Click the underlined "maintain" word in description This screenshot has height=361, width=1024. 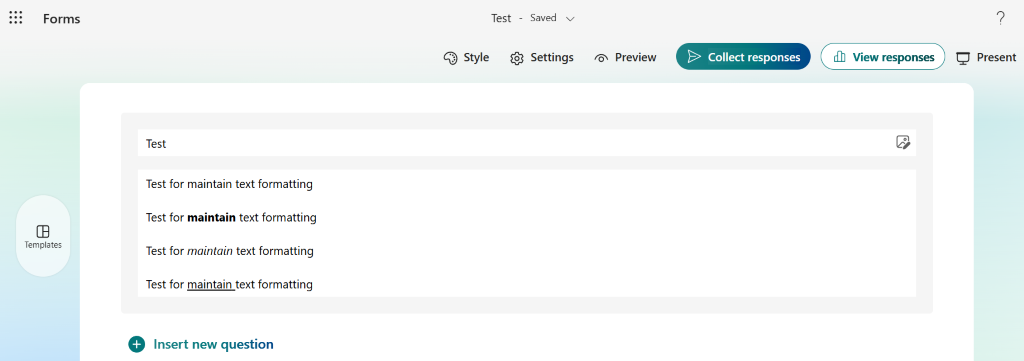pos(210,285)
